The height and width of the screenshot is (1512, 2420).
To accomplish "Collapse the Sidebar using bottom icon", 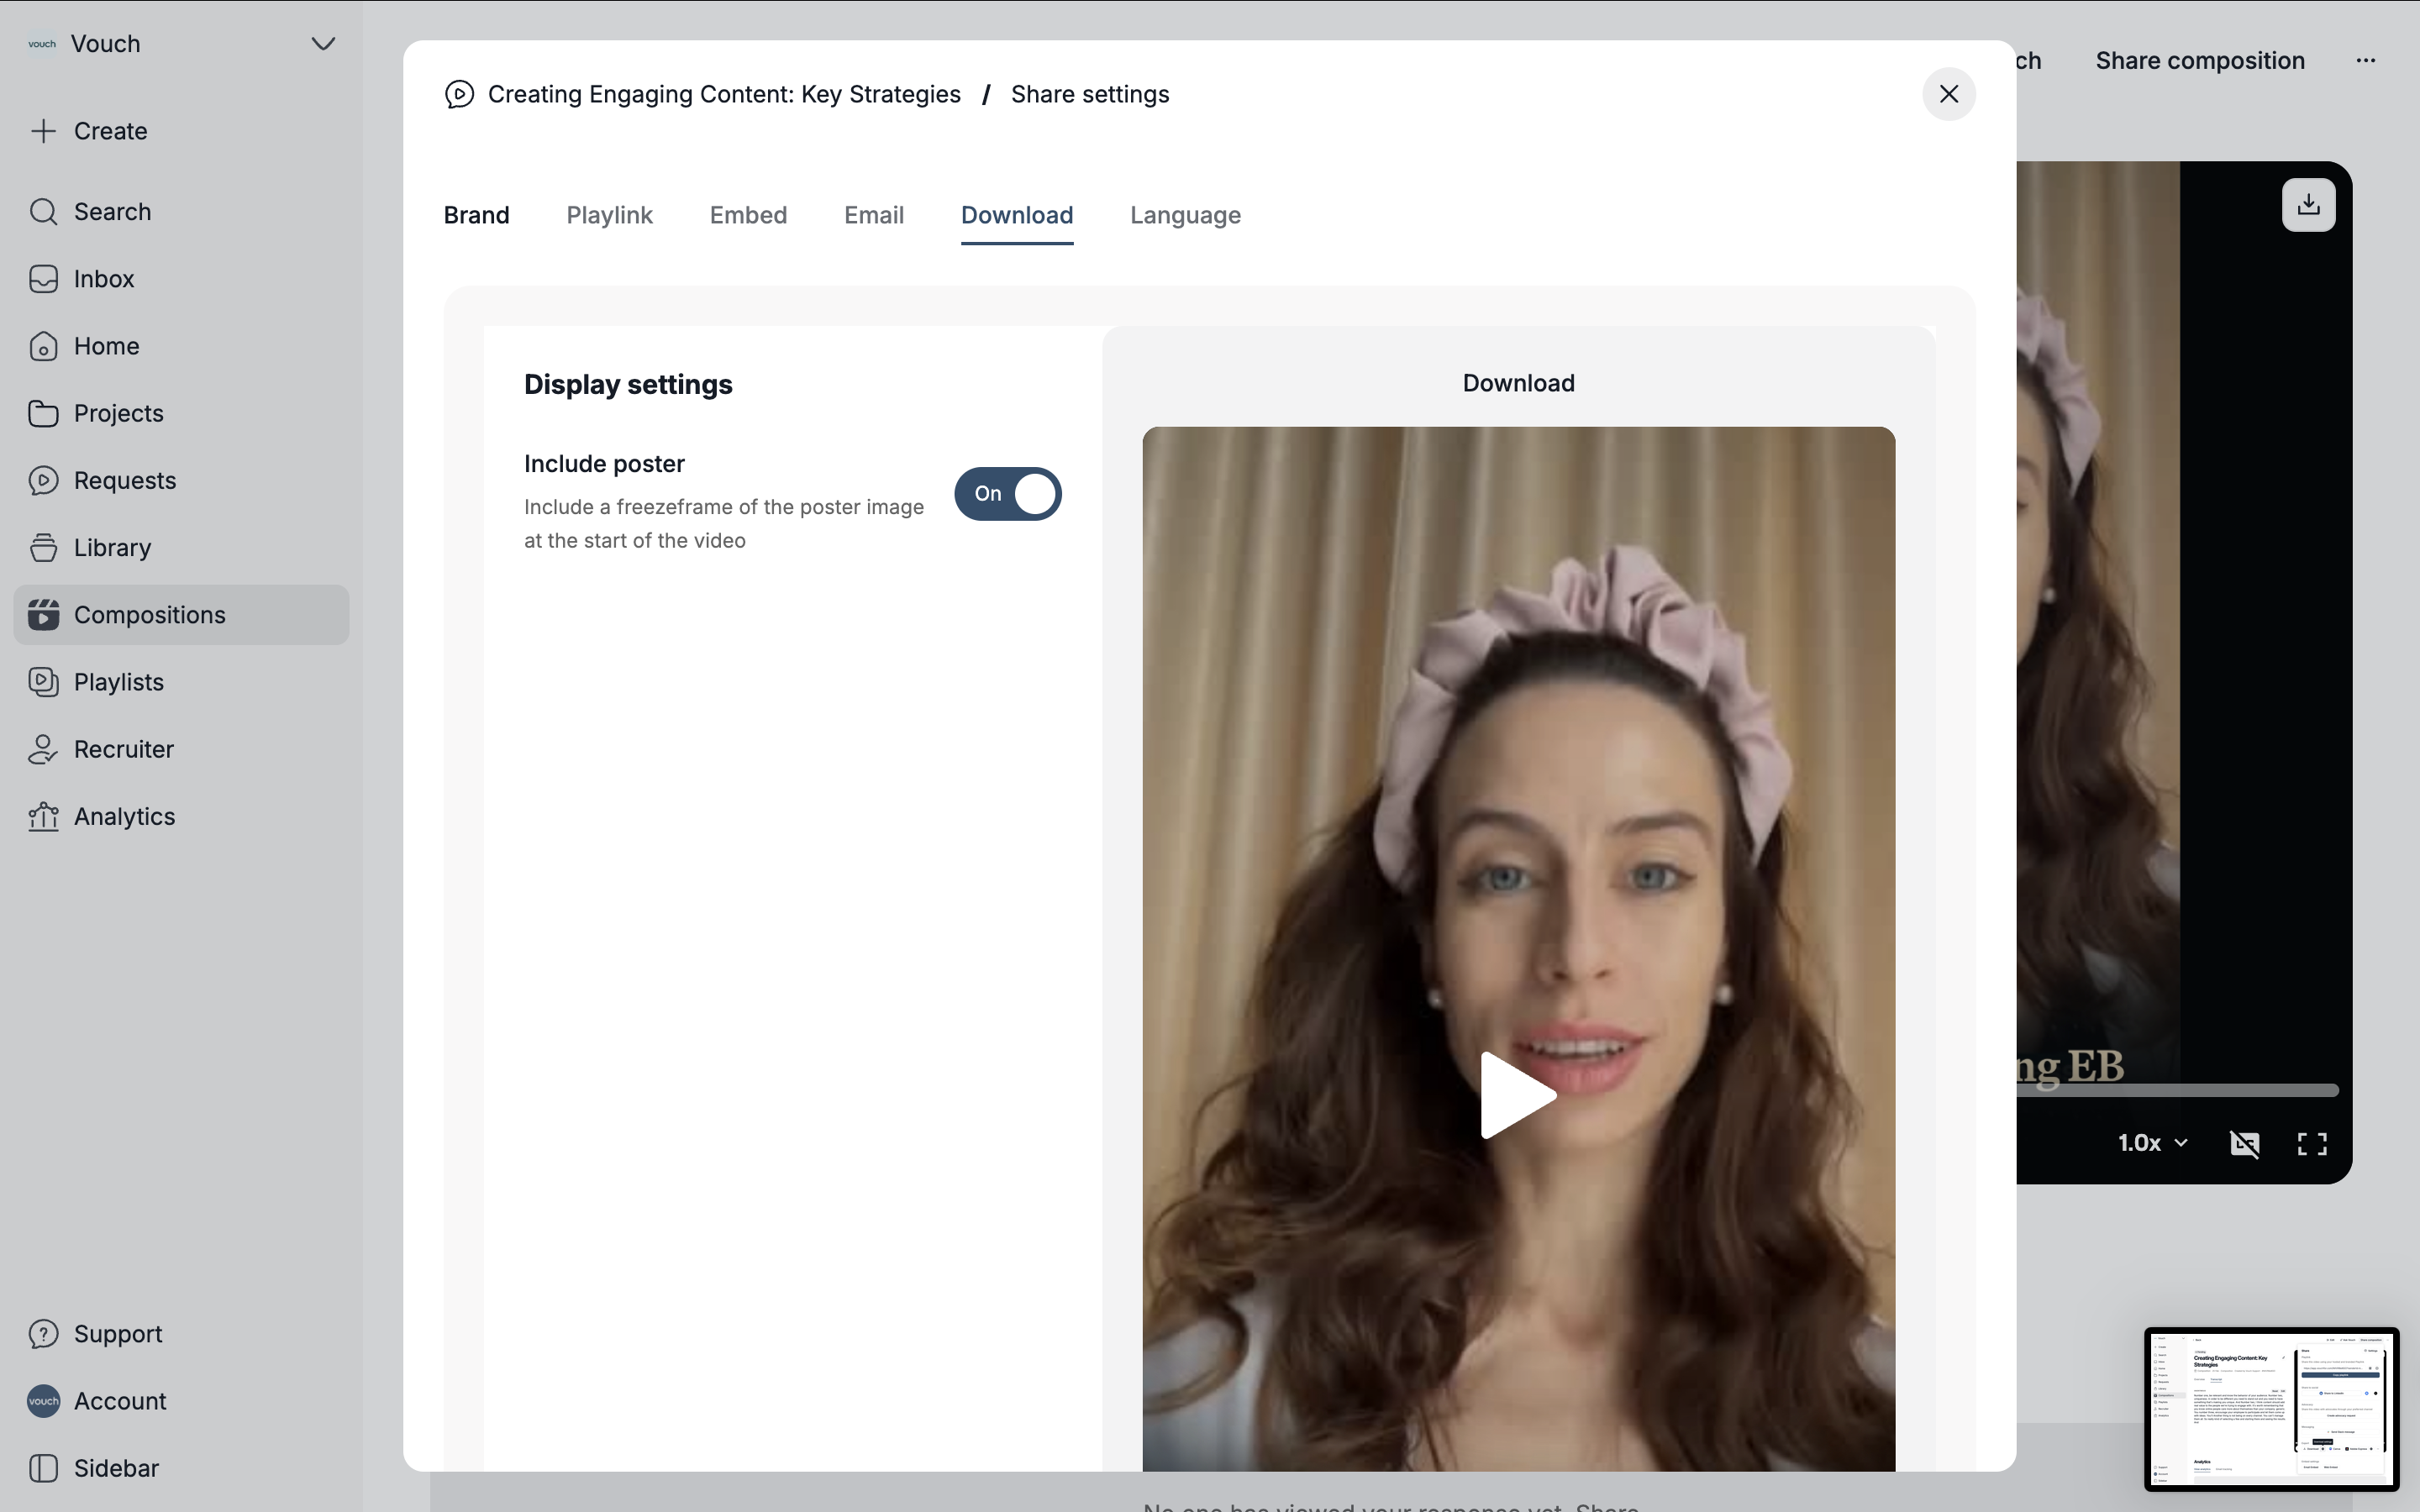I will [x=44, y=1468].
